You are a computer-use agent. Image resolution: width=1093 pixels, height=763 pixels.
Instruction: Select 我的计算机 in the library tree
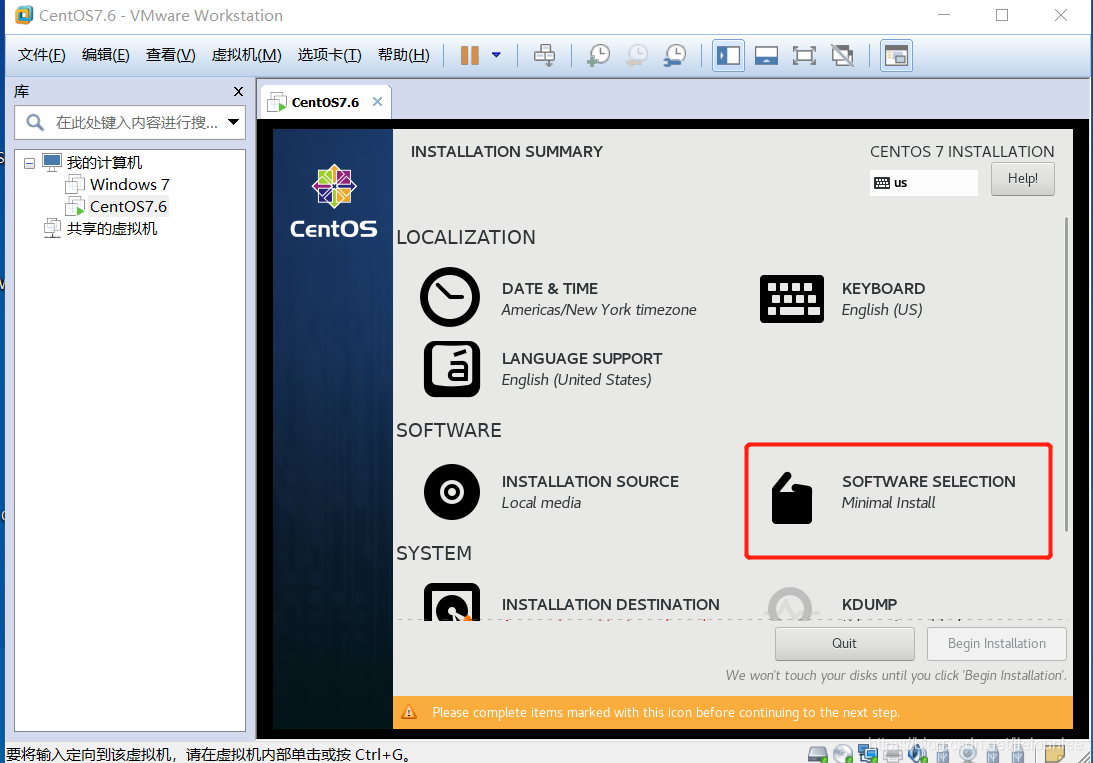104,162
